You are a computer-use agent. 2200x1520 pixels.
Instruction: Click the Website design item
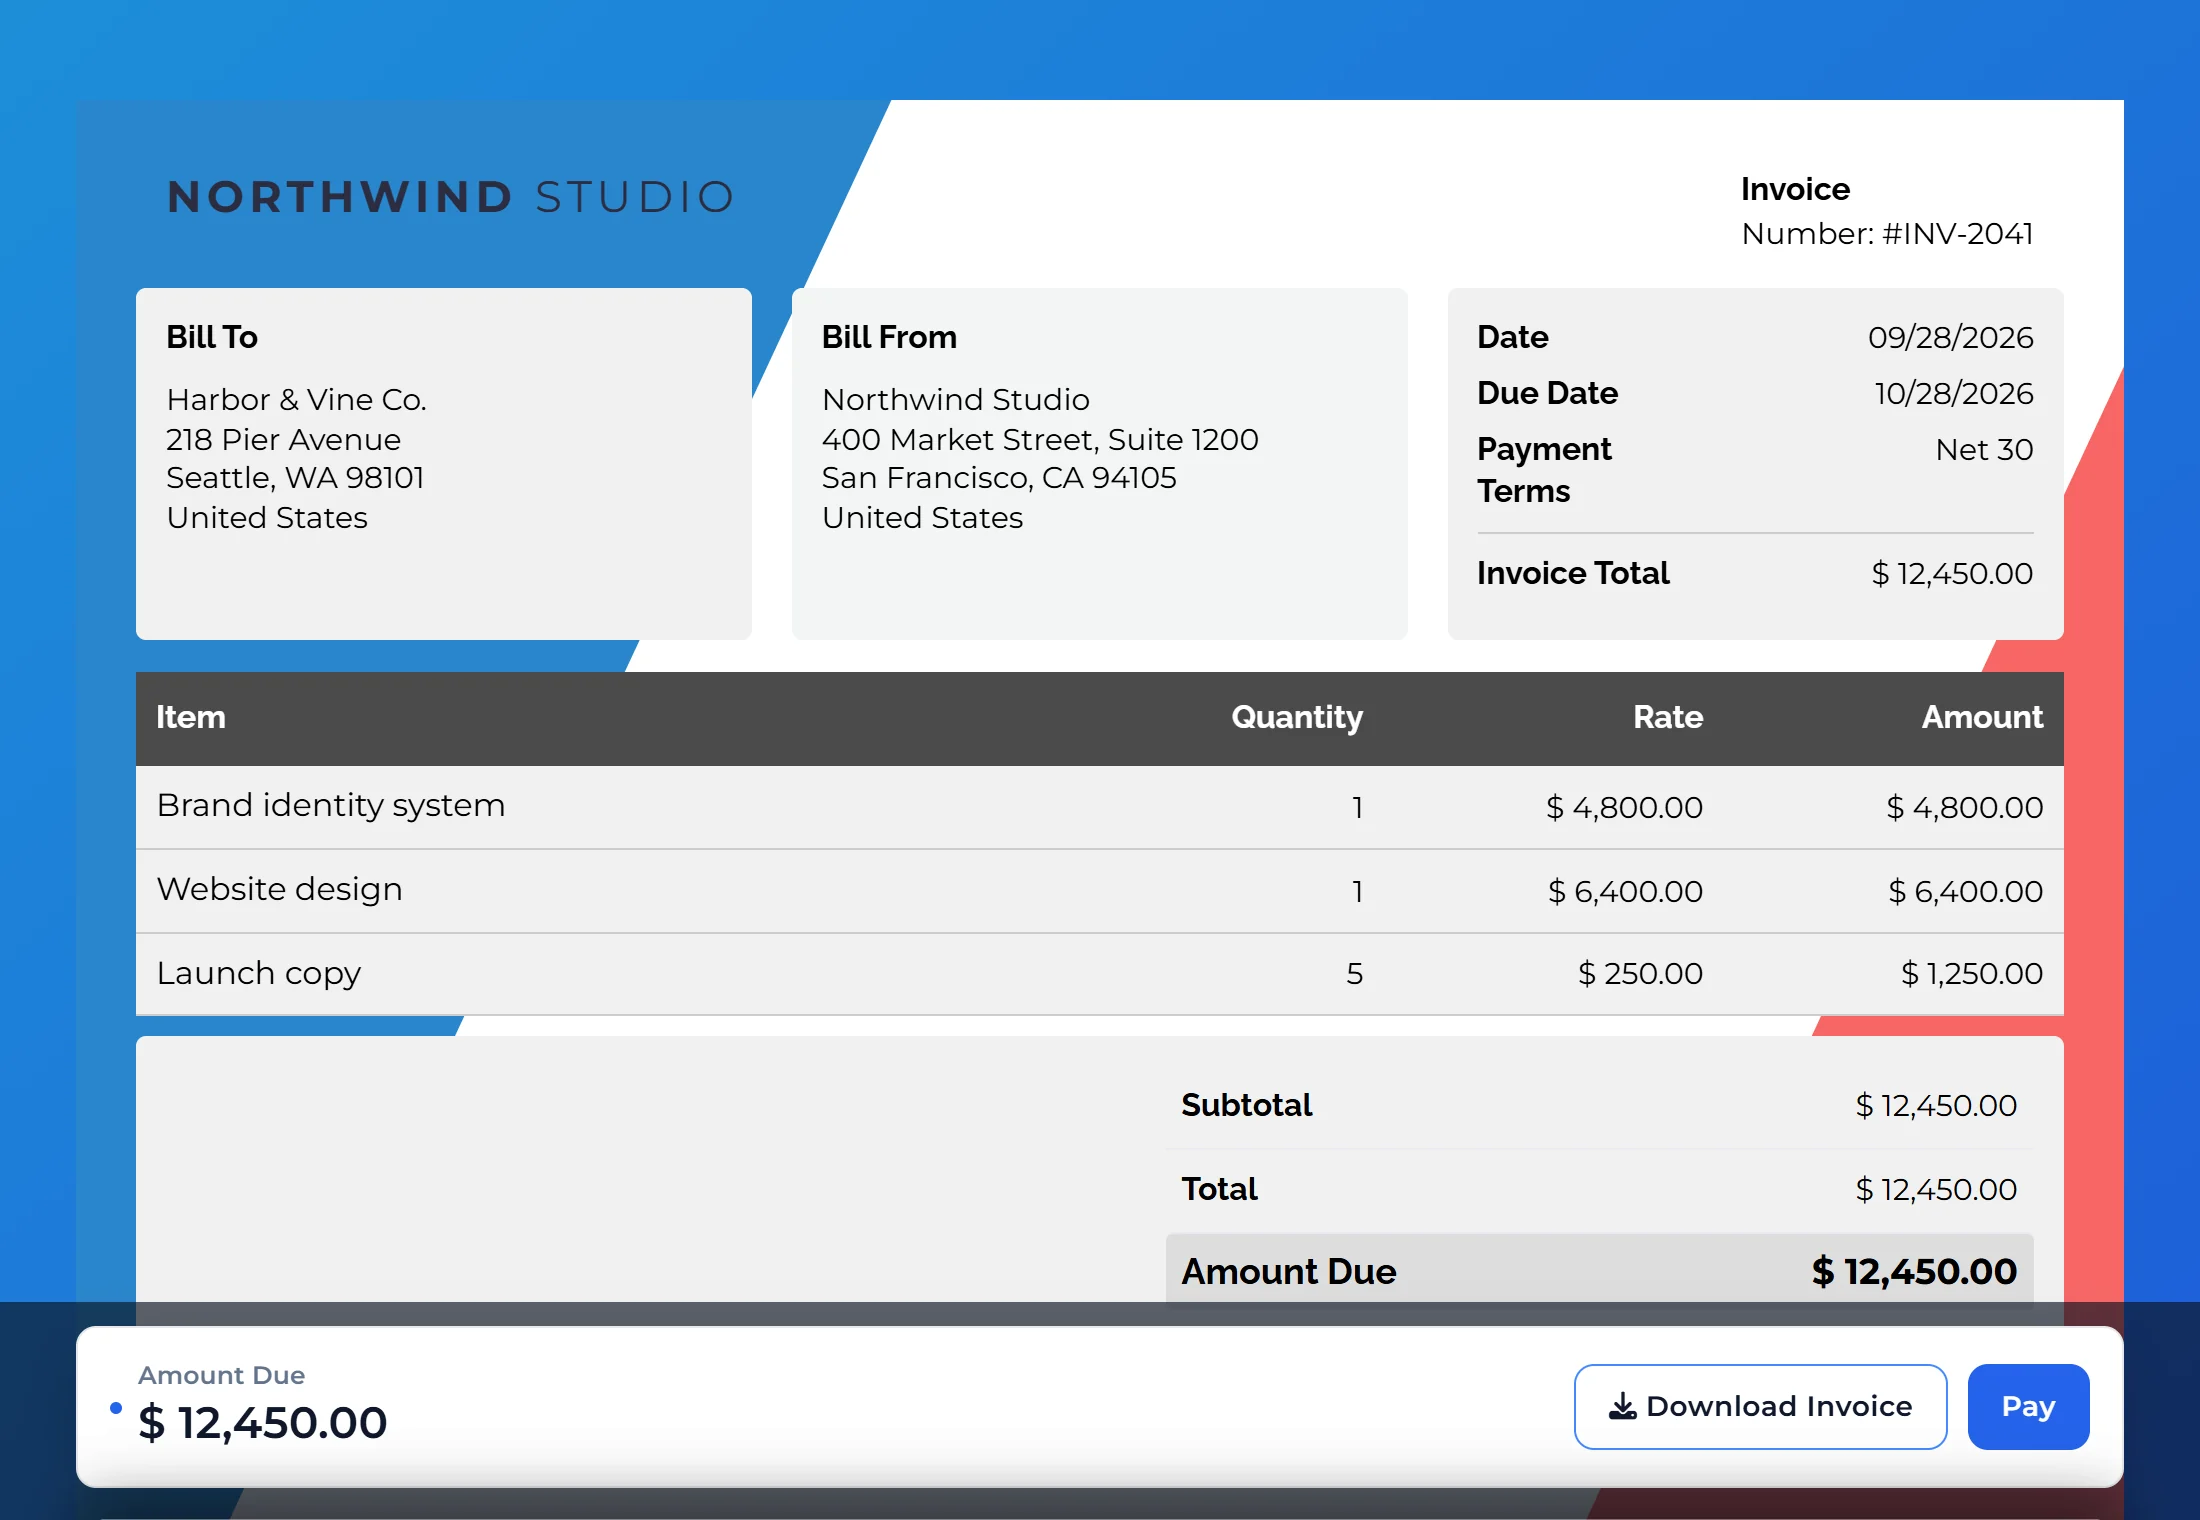(x=280, y=889)
